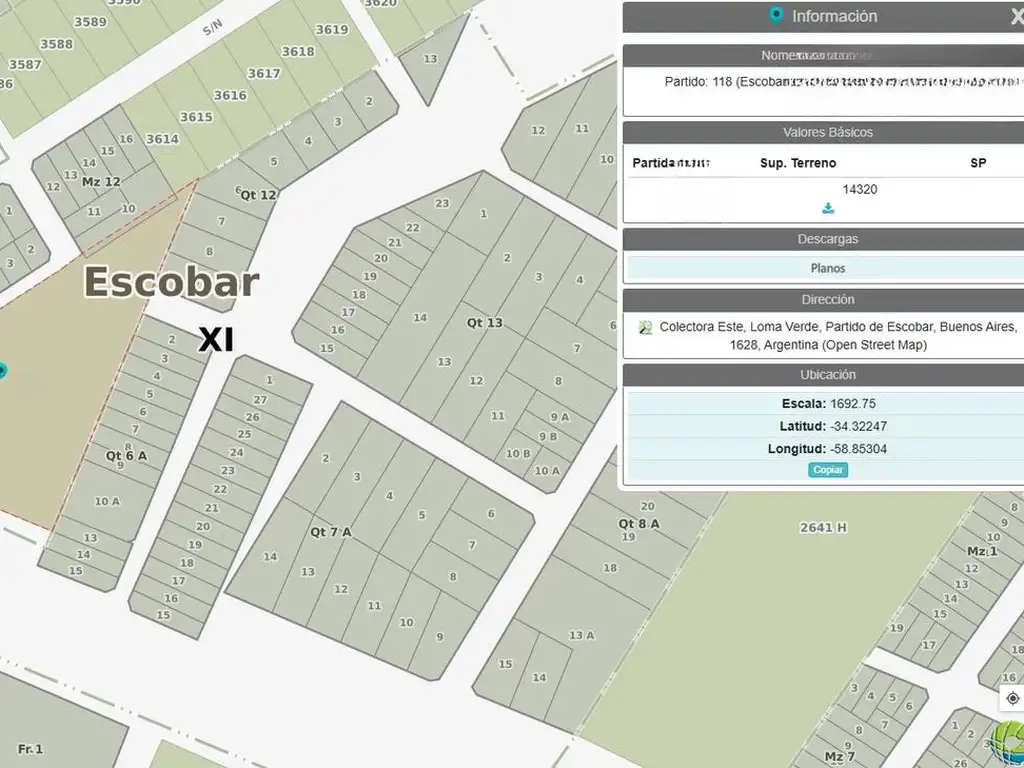1024x768 pixels.
Task: Click the globe logo in the corner
Action: pos(1006,745)
